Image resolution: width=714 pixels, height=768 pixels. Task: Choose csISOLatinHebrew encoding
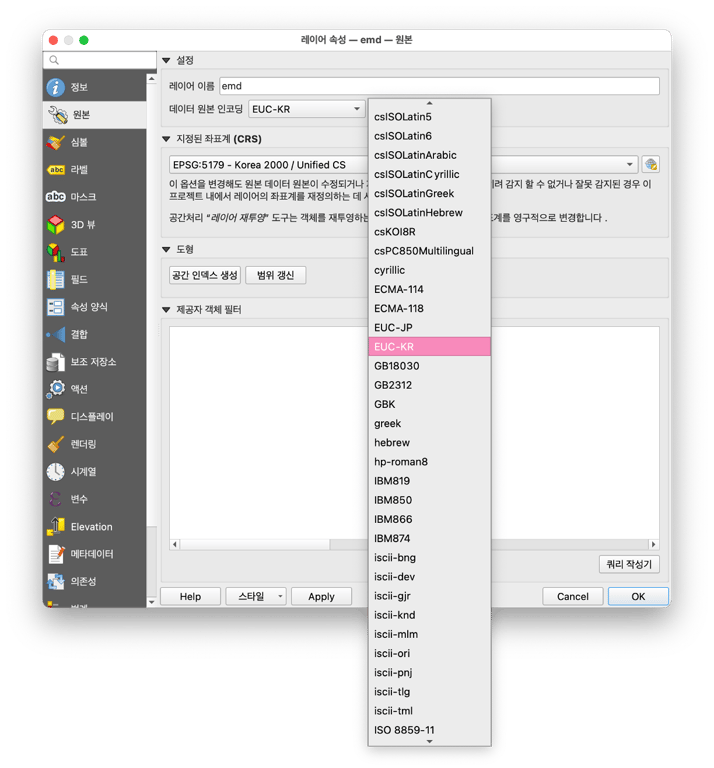429,213
